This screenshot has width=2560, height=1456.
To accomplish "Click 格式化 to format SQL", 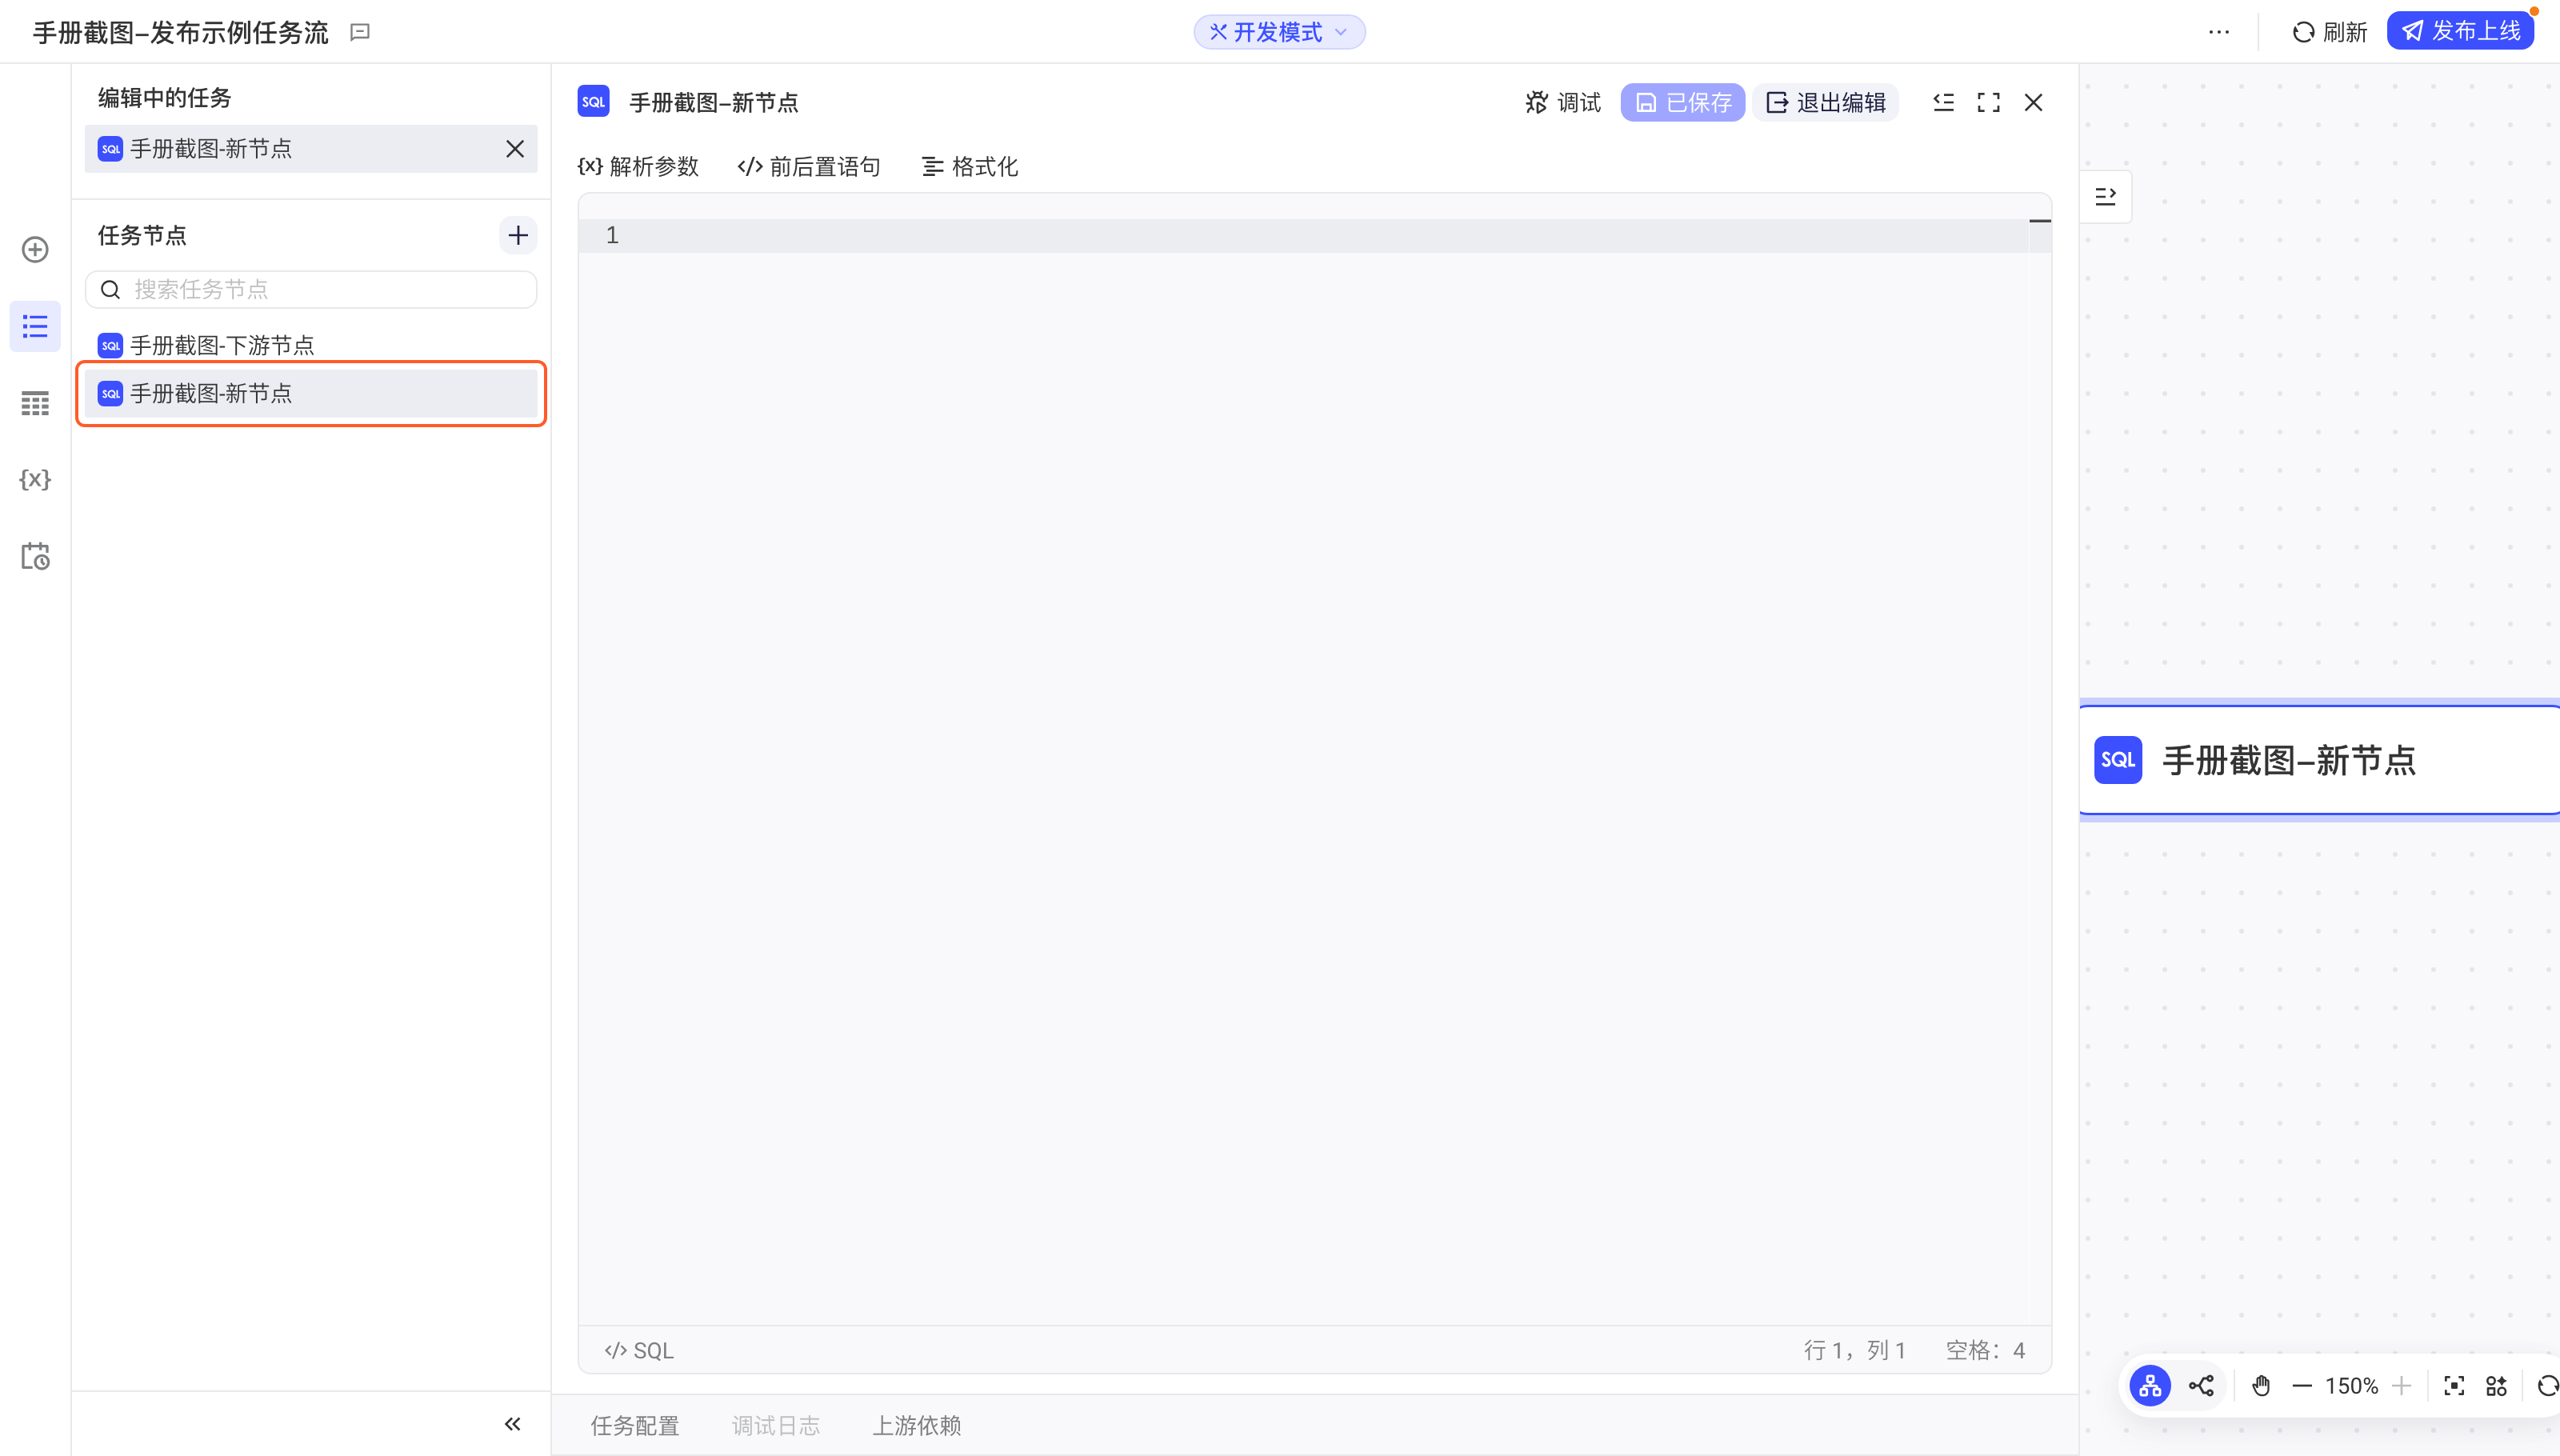I will point(970,166).
